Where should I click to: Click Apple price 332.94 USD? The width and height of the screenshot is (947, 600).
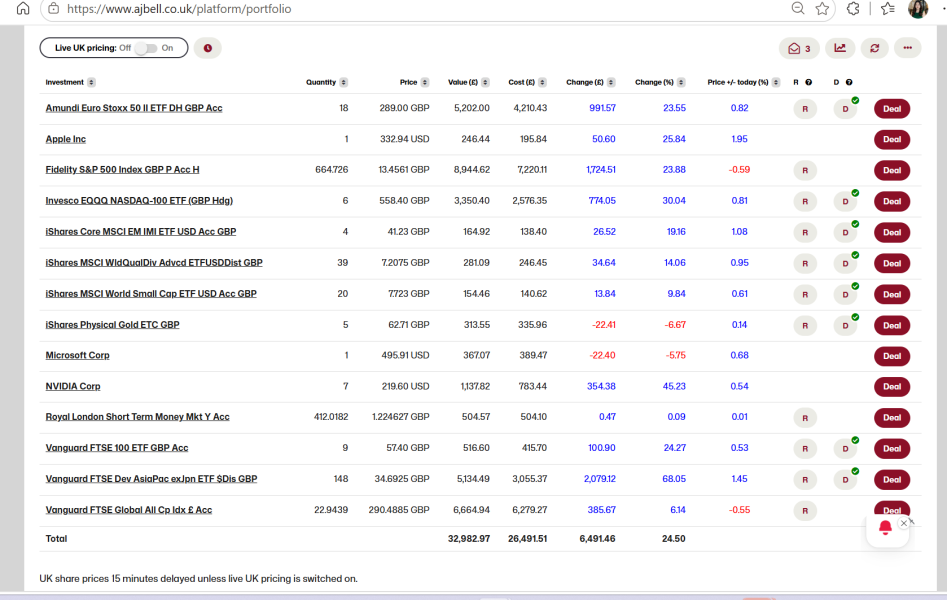coord(405,139)
